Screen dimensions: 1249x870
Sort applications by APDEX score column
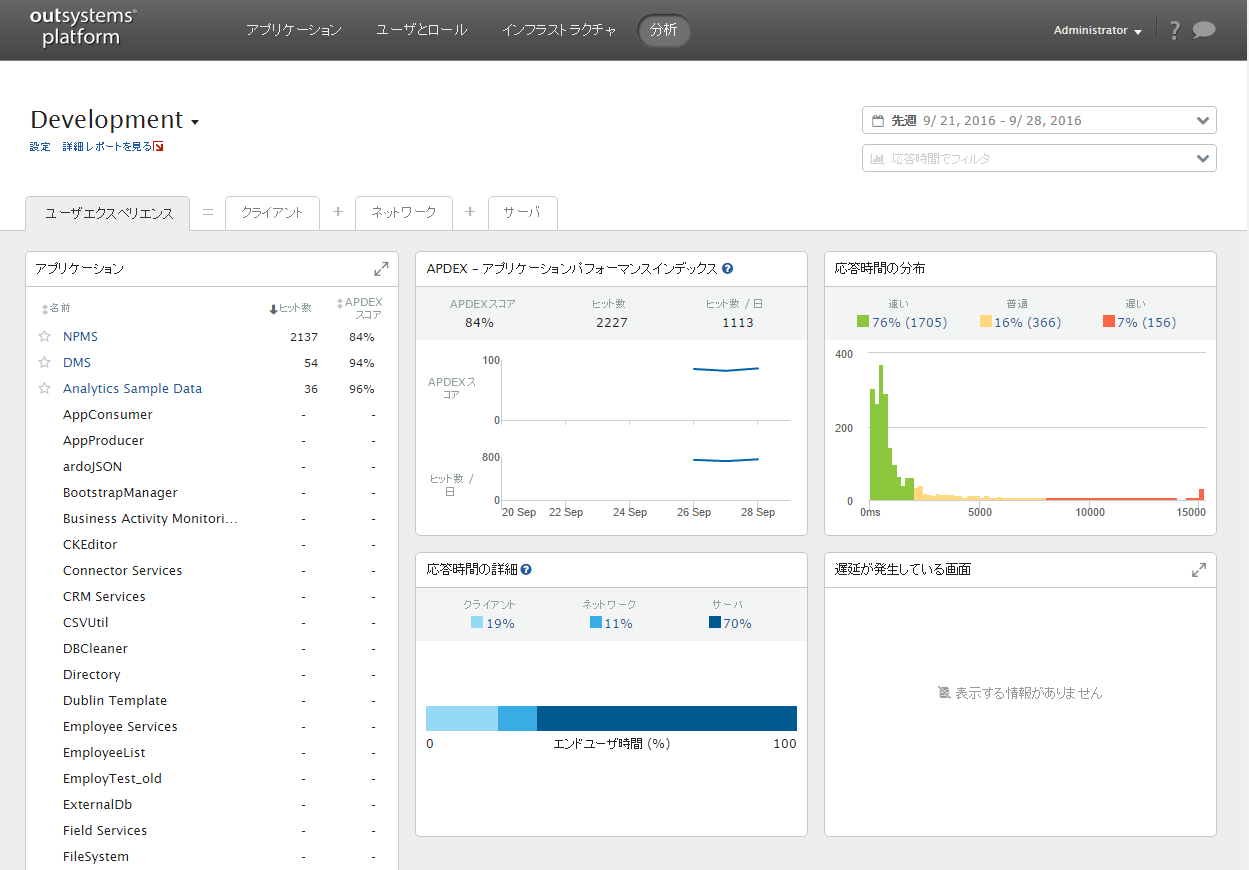pos(360,308)
